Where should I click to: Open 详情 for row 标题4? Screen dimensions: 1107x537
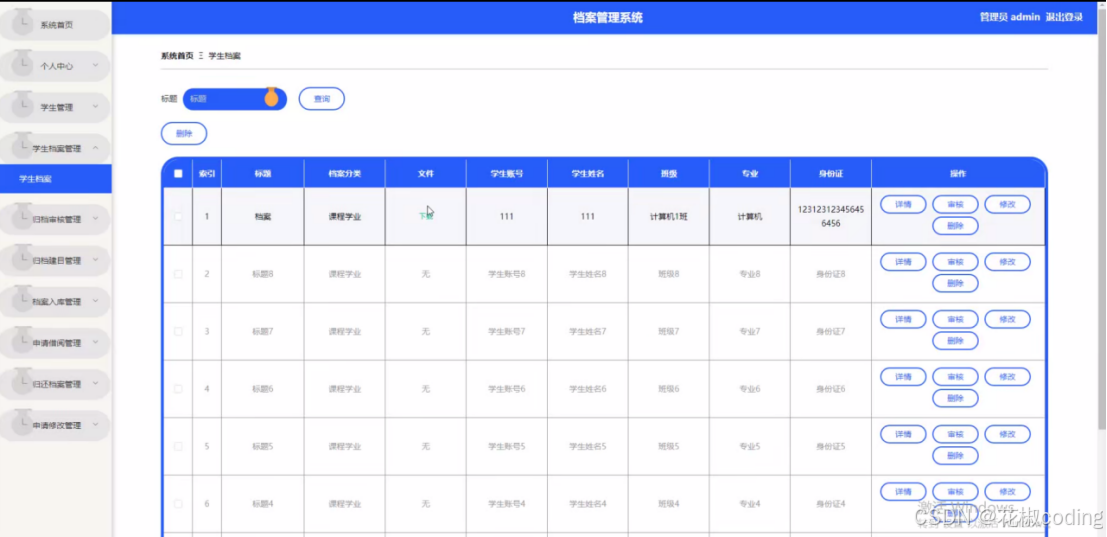click(x=903, y=492)
